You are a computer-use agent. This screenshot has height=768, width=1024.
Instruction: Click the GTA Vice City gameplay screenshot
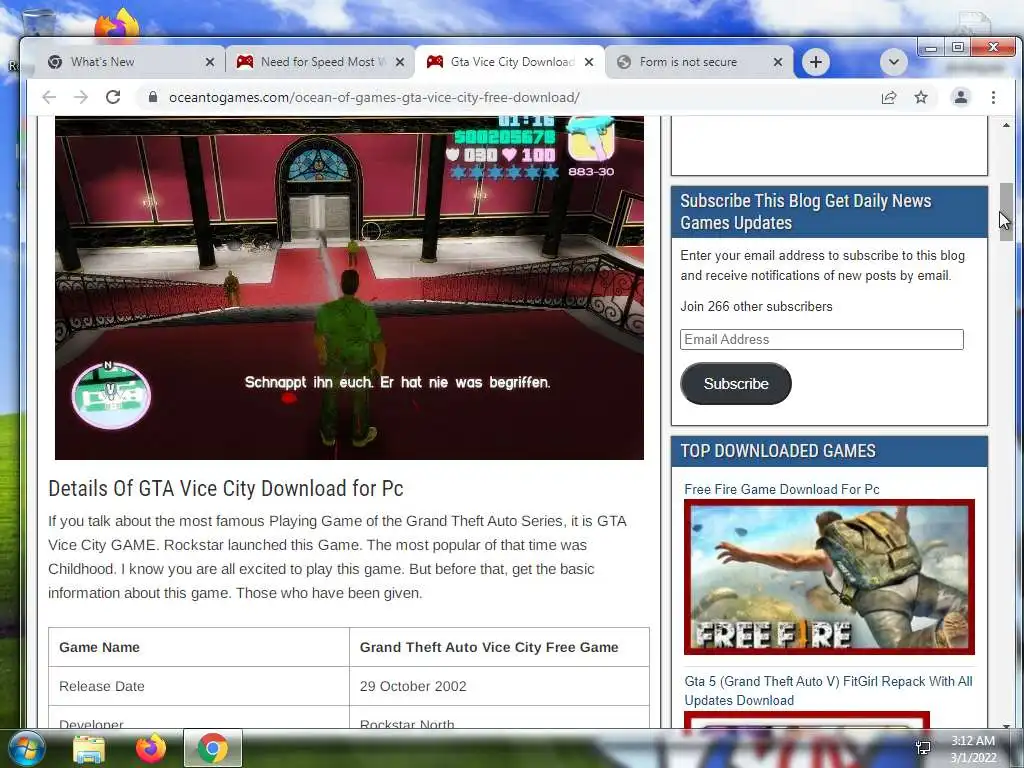(349, 288)
